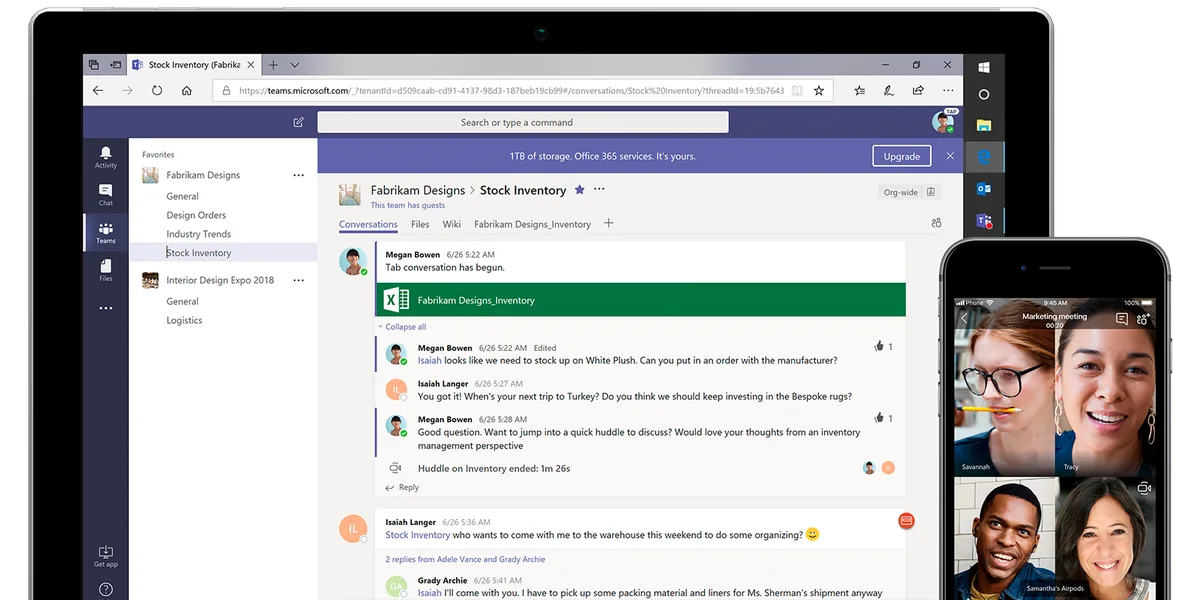Viewport: 1200px width, 600px height.
Task: Open the Fabrikam Designs_Inventory Excel file card
Action: pos(640,300)
